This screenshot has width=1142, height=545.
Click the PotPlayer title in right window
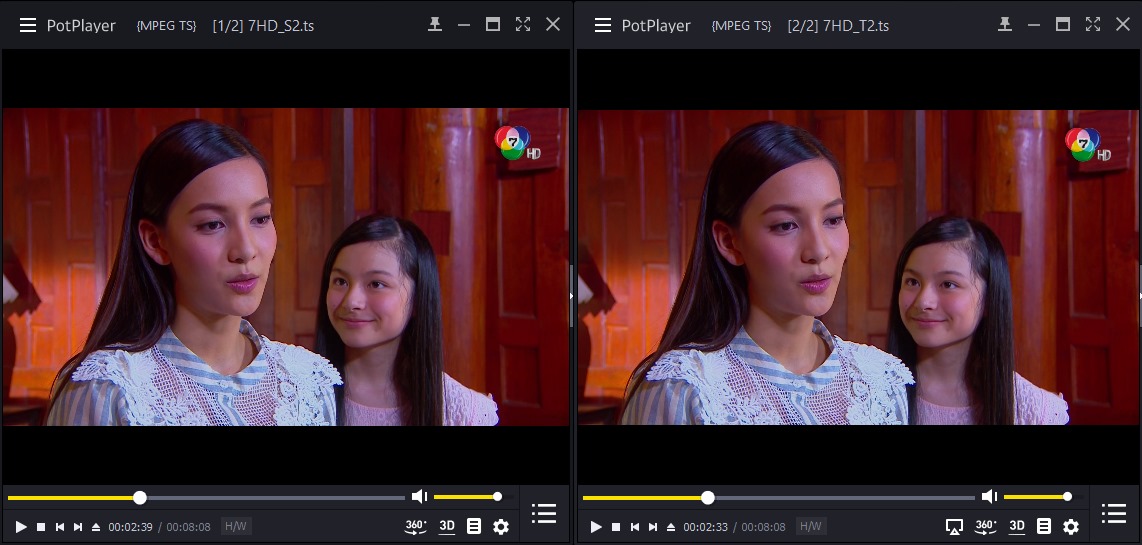(656, 26)
